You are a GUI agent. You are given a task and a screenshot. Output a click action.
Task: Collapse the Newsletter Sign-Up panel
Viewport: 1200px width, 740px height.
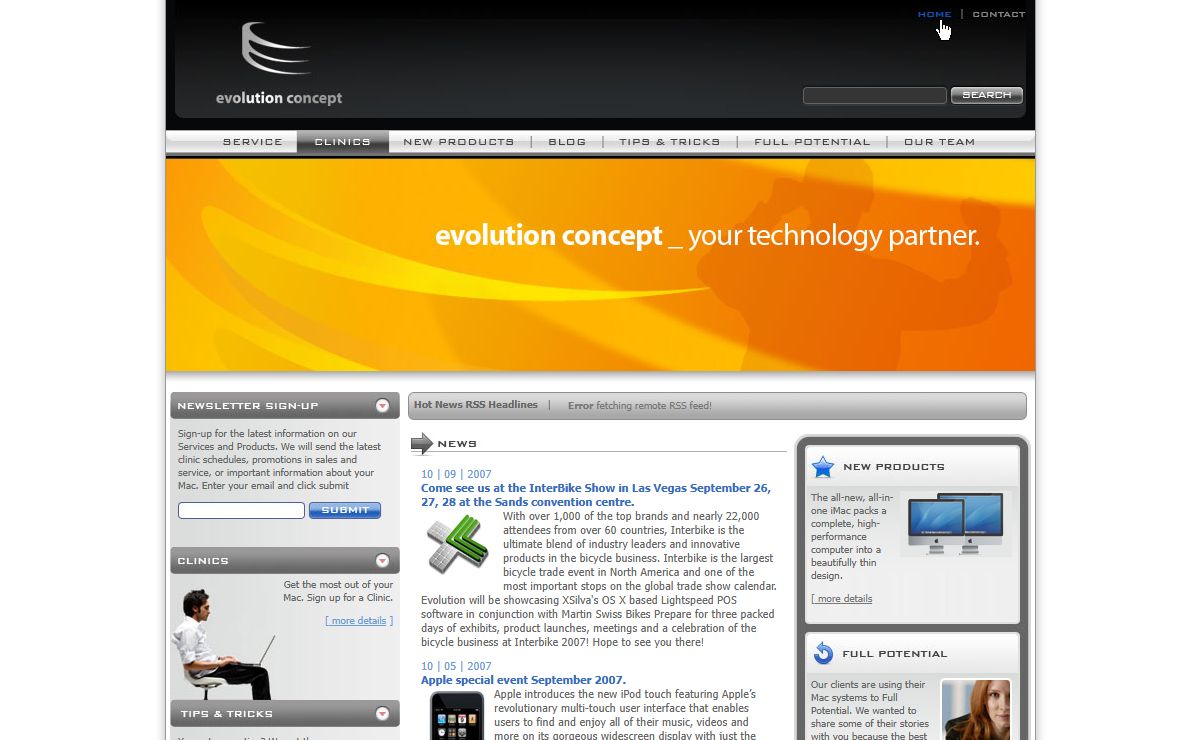tap(382, 406)
